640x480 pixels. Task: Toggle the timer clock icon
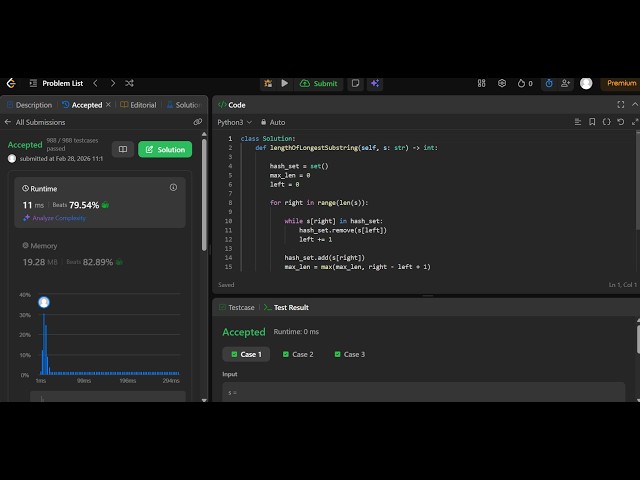pyautogui.click(x=549, y=83)
